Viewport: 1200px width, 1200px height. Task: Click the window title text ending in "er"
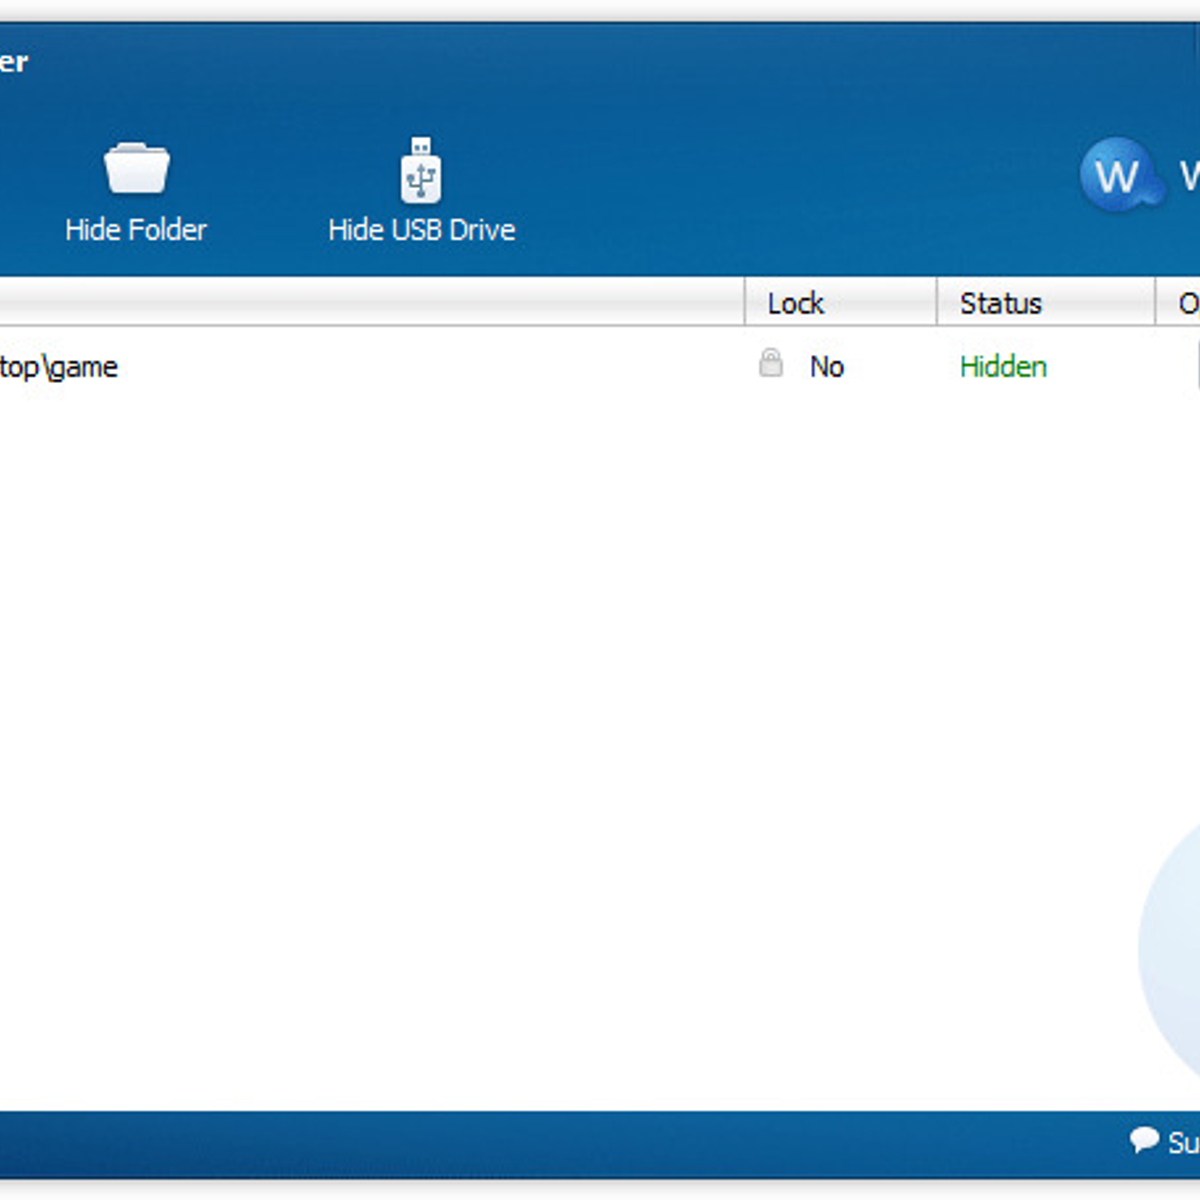click(14, 62)
